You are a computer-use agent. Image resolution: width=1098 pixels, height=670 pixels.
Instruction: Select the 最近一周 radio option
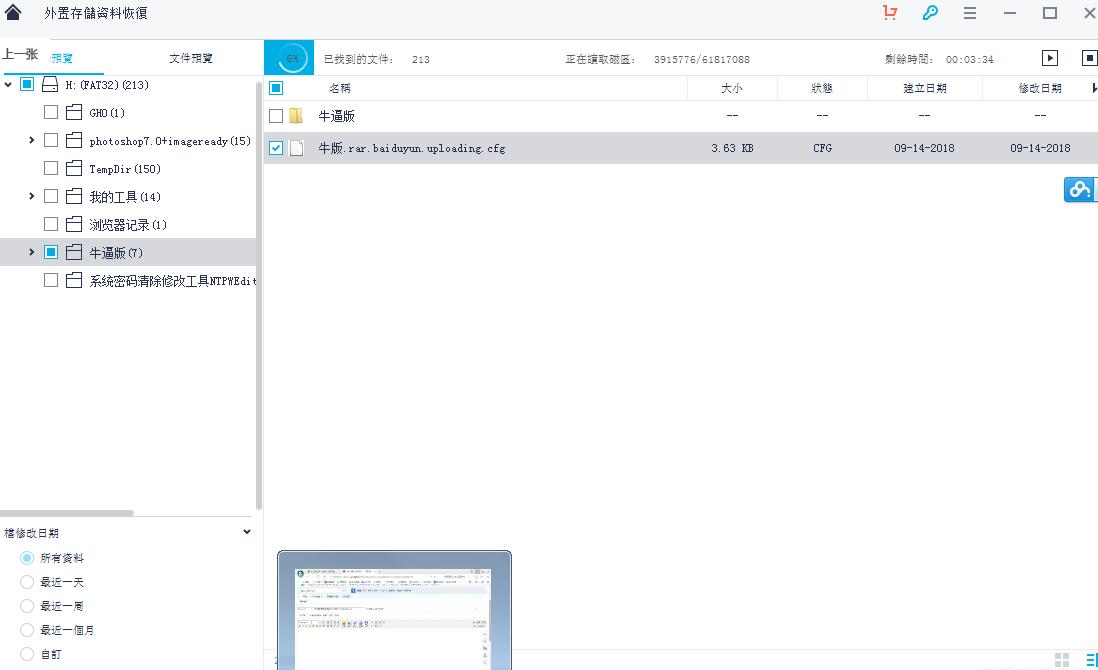tap(27, 606)
